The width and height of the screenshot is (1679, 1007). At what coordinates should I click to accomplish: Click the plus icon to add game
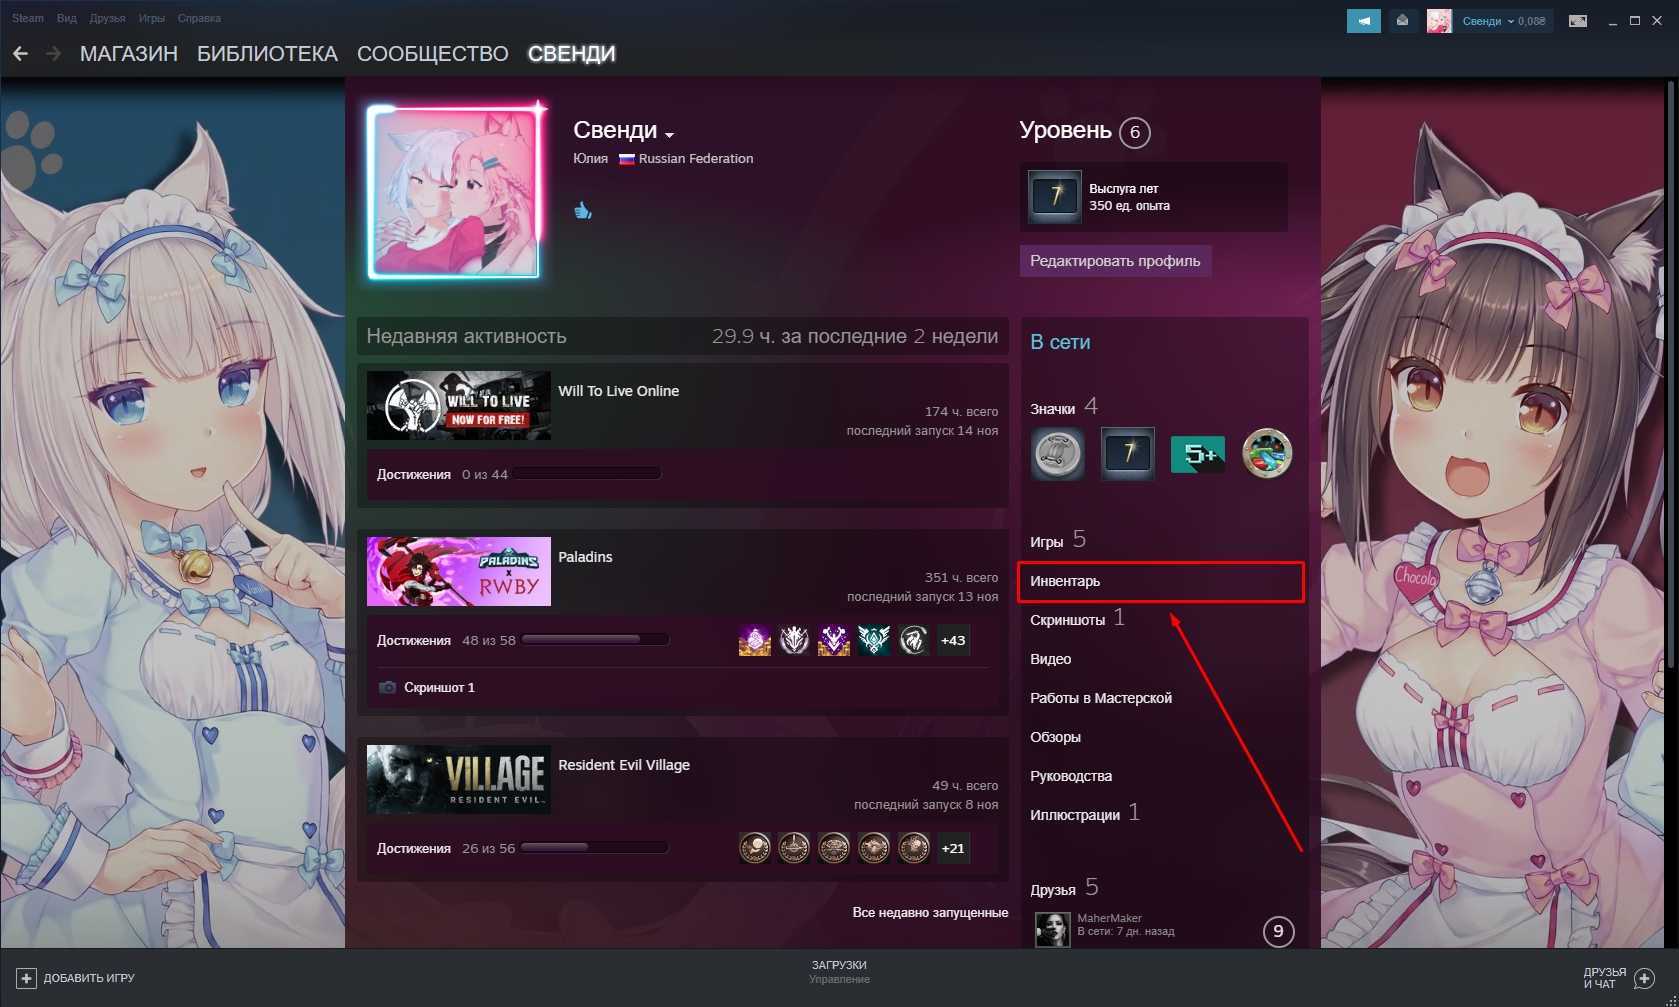click(x=27, y=978)
